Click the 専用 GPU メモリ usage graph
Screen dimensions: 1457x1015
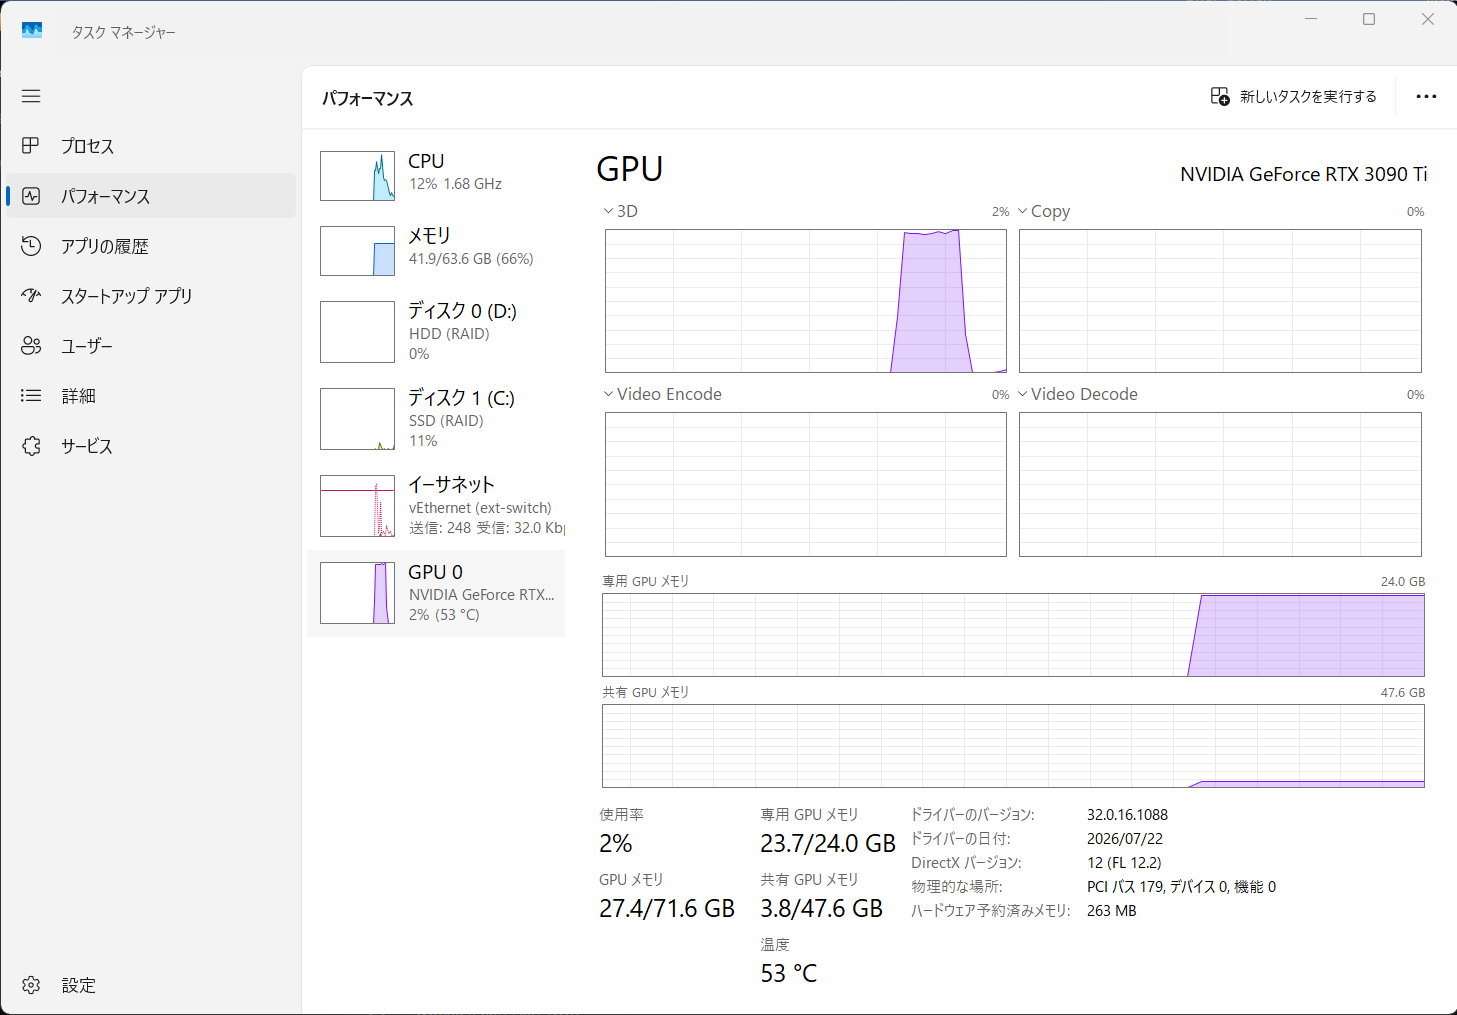pyautogui.click(x=1013, y=635)
